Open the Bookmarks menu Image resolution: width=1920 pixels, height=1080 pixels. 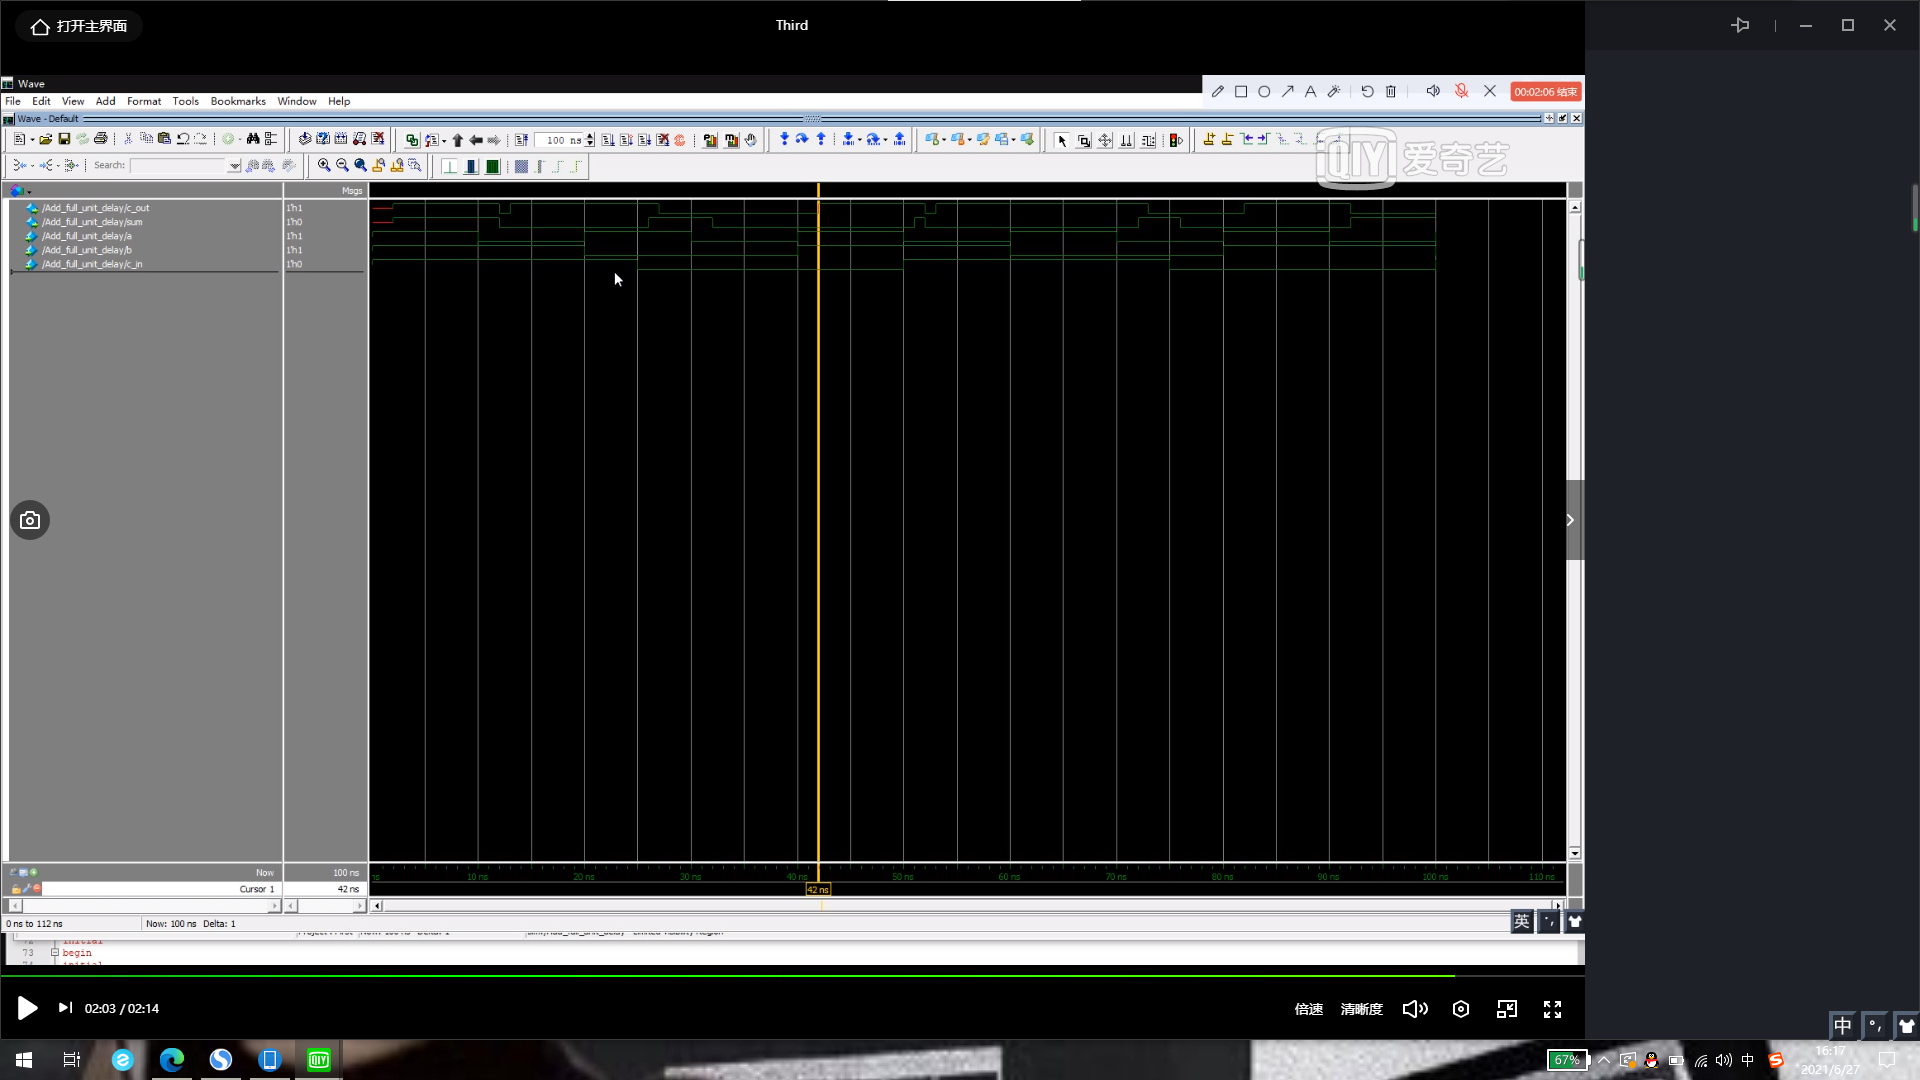[238, 101]
